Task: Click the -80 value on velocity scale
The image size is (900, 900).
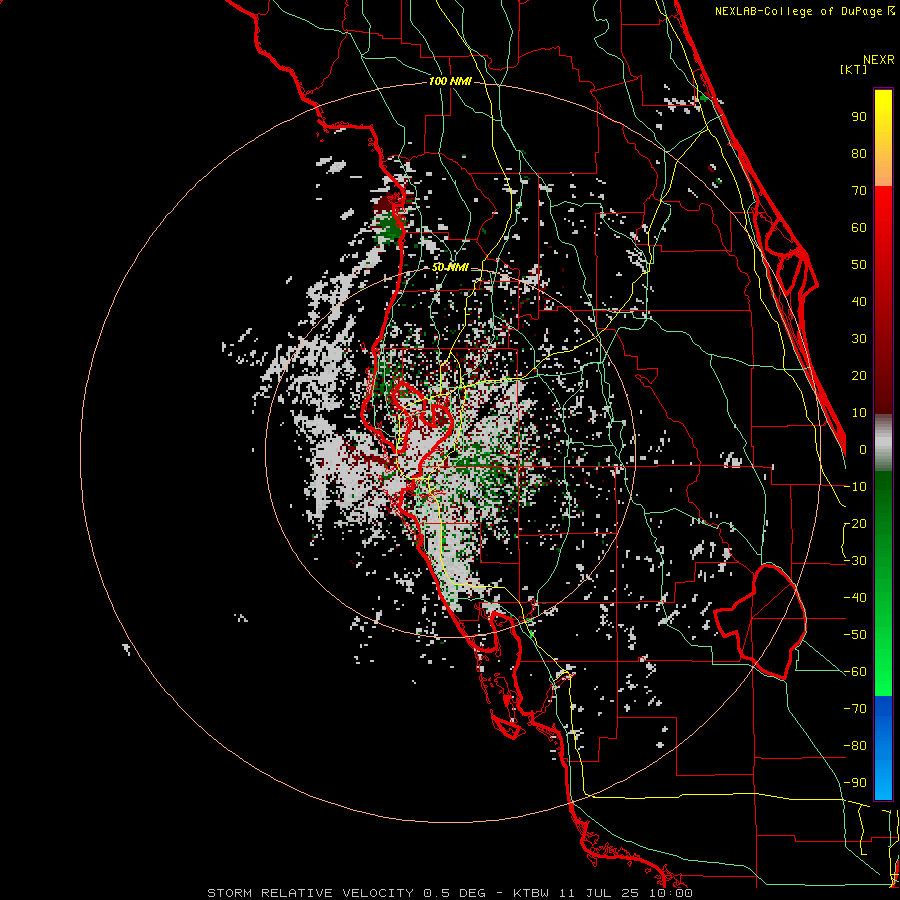Action: [x=855, y=746]
